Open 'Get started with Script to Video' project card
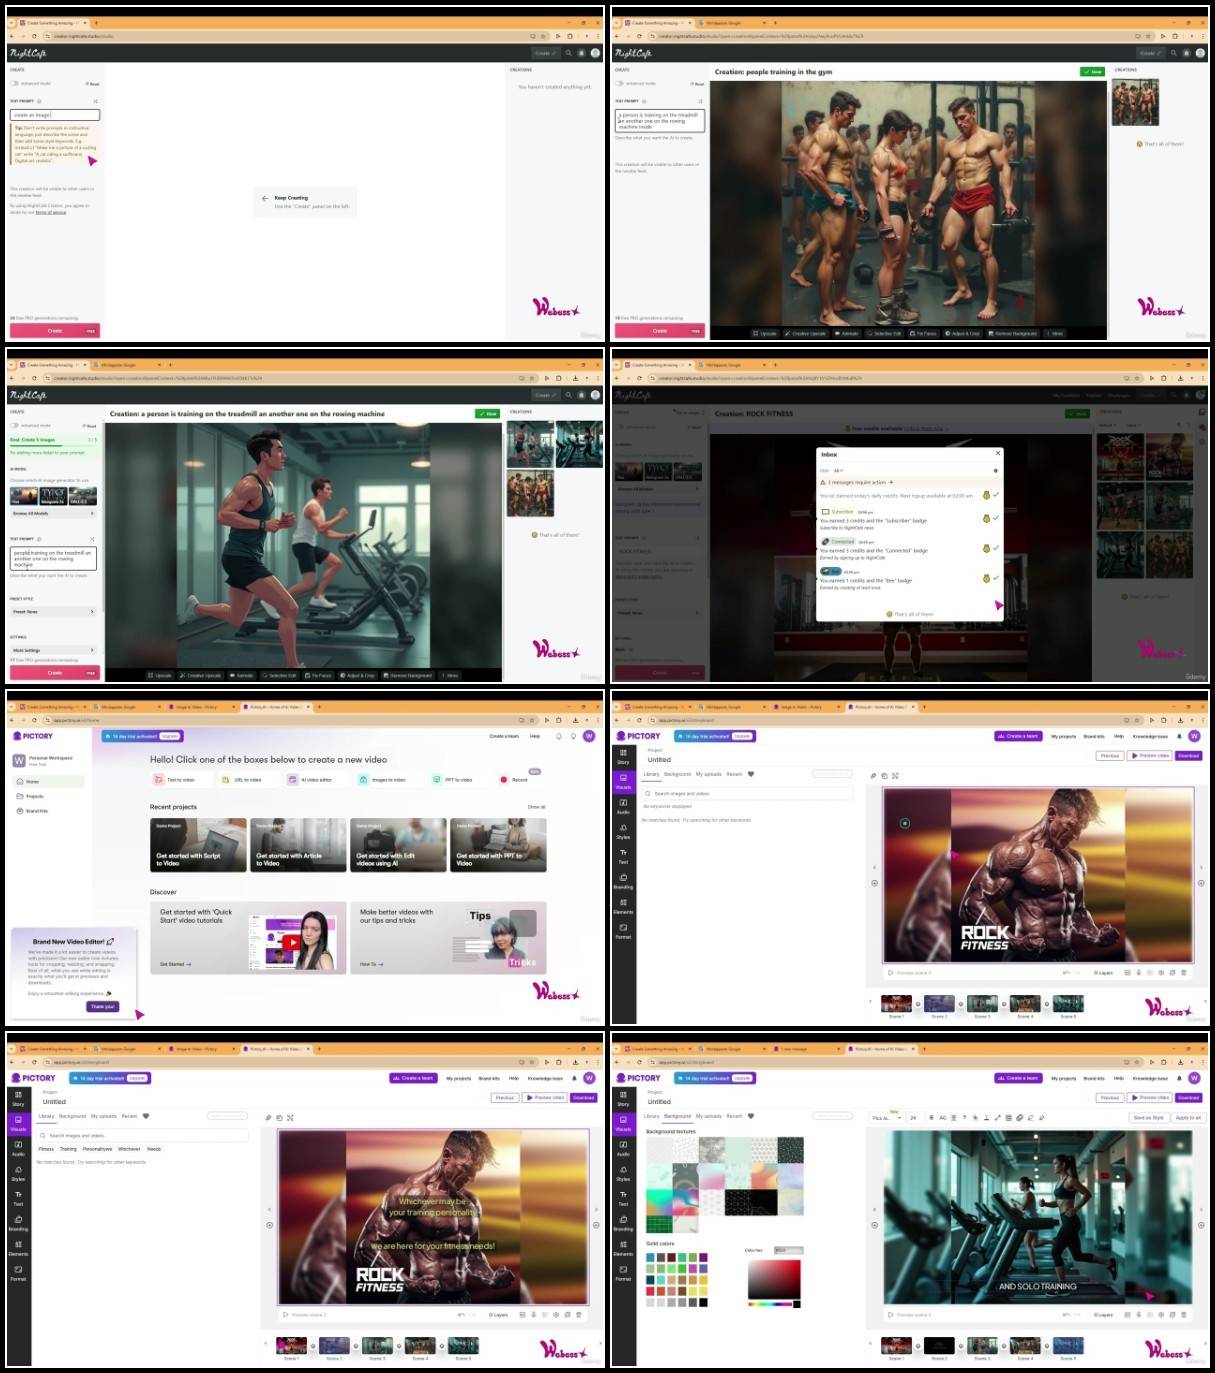Screen dimensions: 1215x1373 tap(198, 845)
